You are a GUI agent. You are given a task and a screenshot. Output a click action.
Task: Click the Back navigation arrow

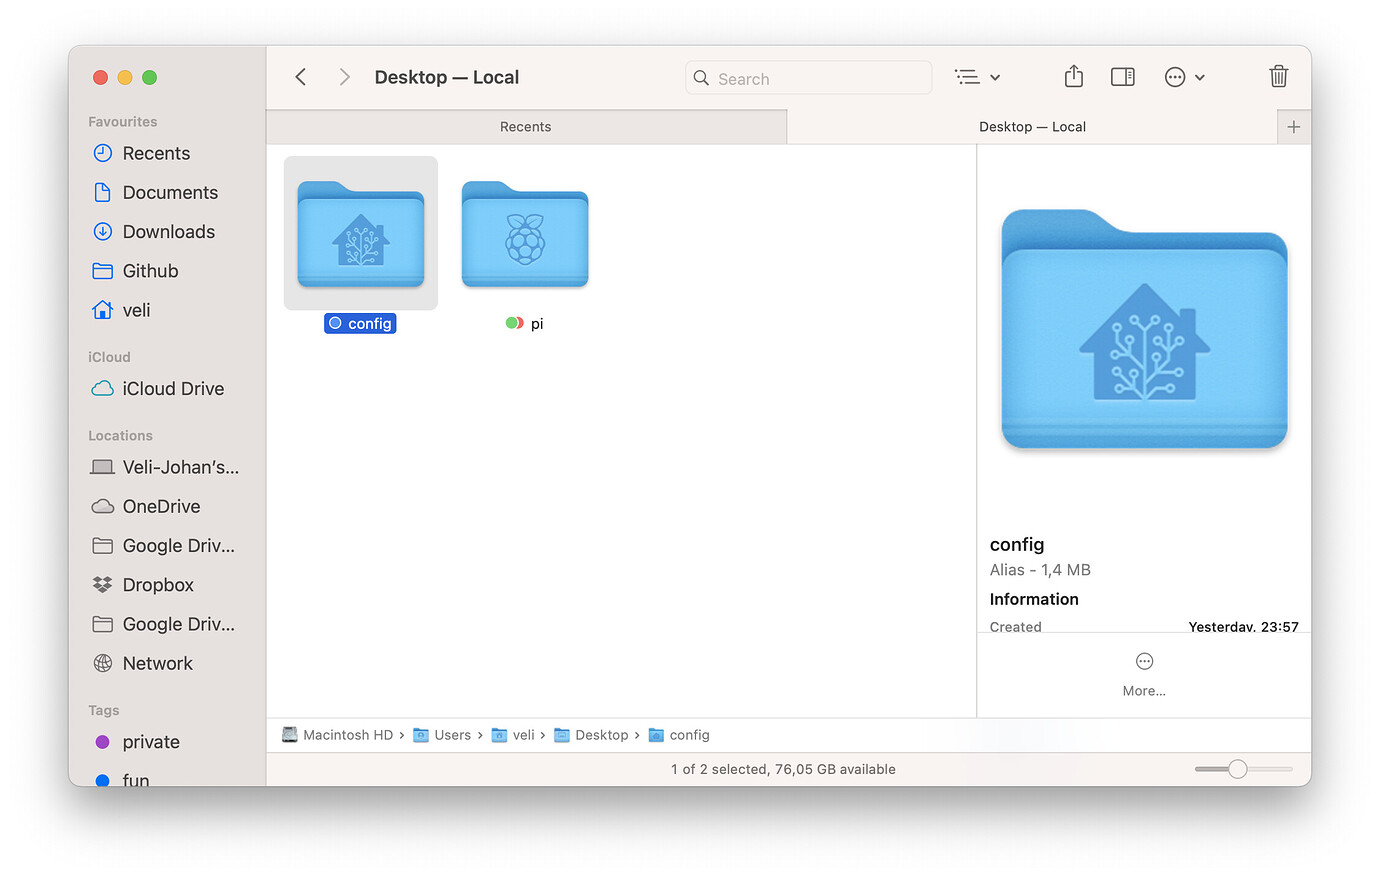[300, 76]
